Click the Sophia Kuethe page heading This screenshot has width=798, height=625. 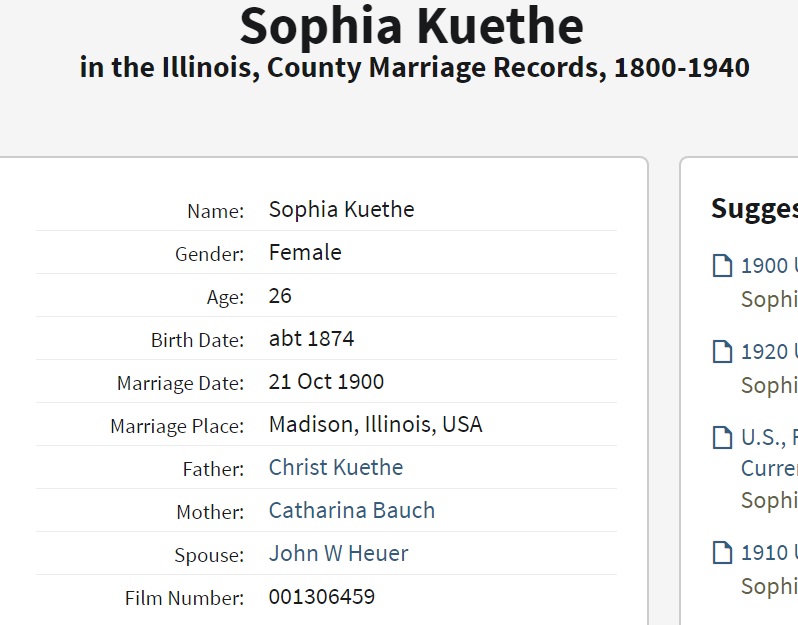(411, 27)
